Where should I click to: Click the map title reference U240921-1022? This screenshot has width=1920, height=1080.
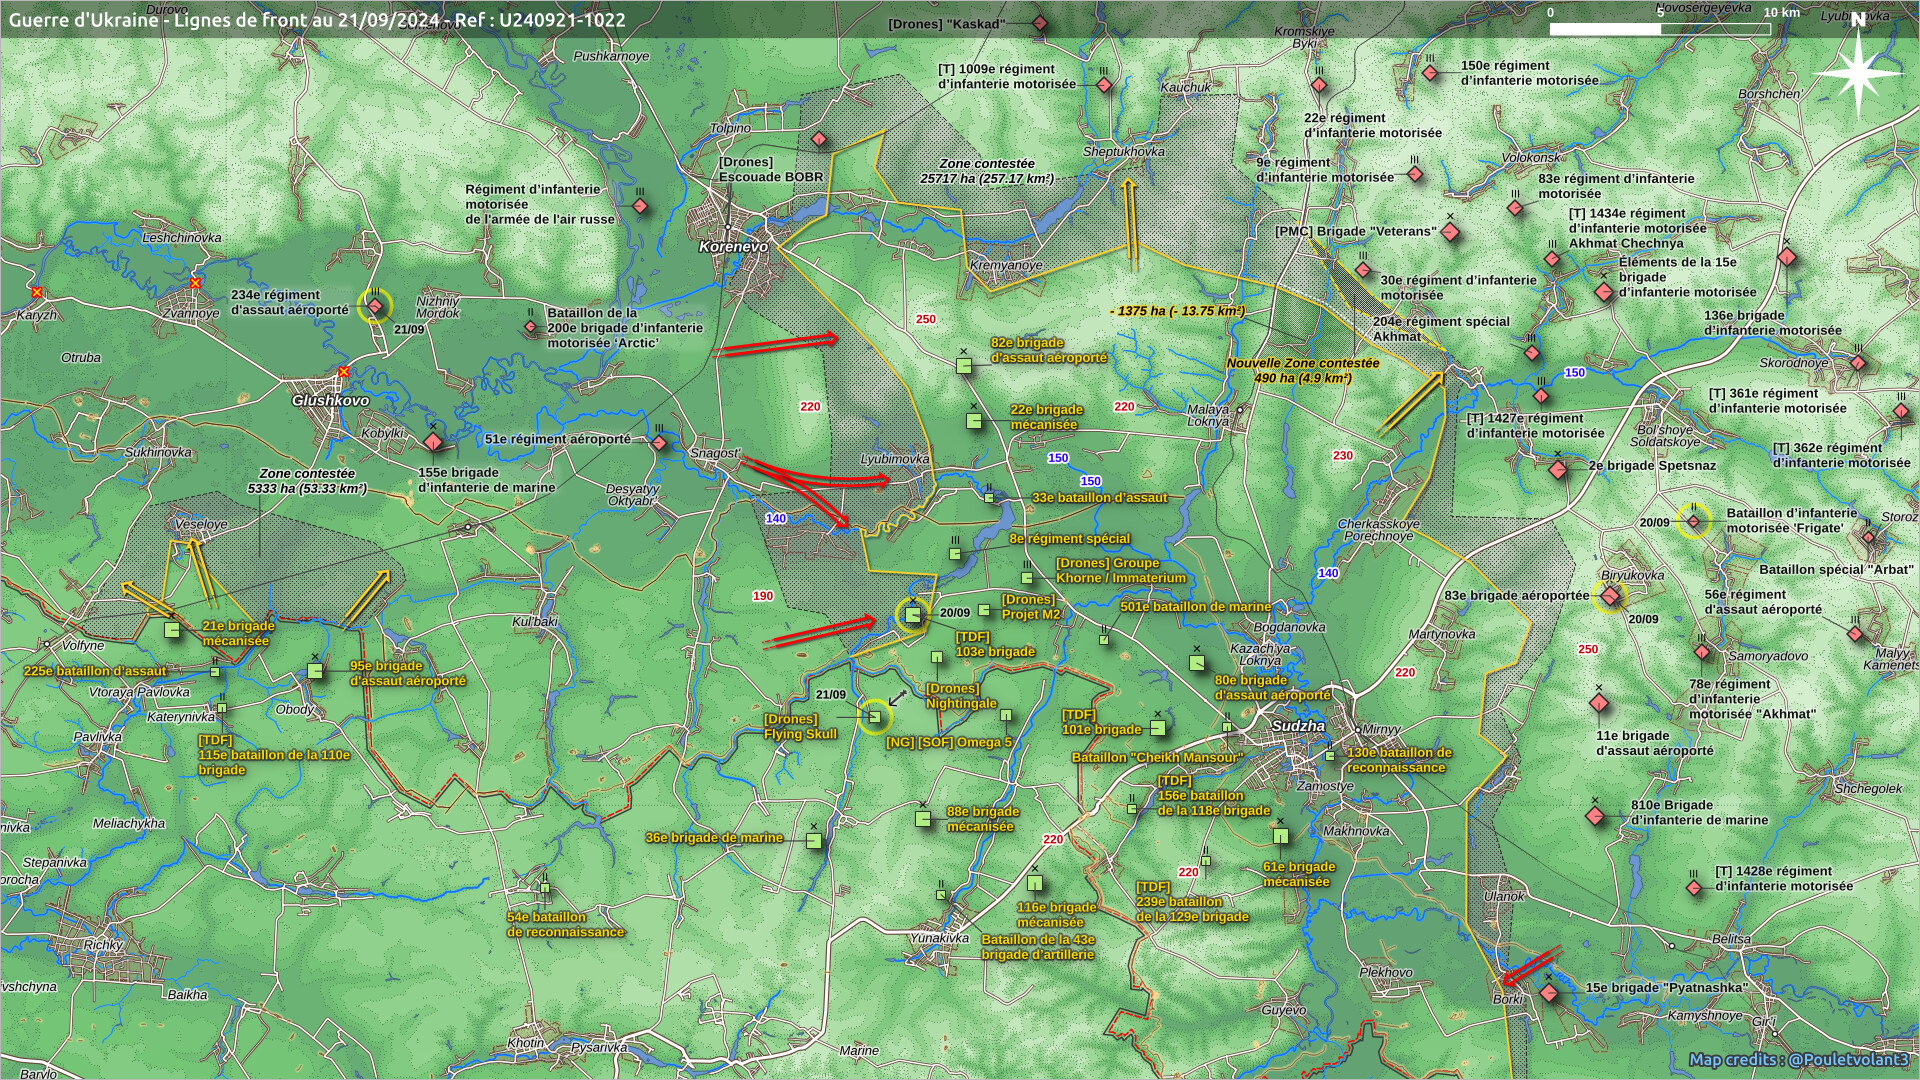(x=563, y=19)
